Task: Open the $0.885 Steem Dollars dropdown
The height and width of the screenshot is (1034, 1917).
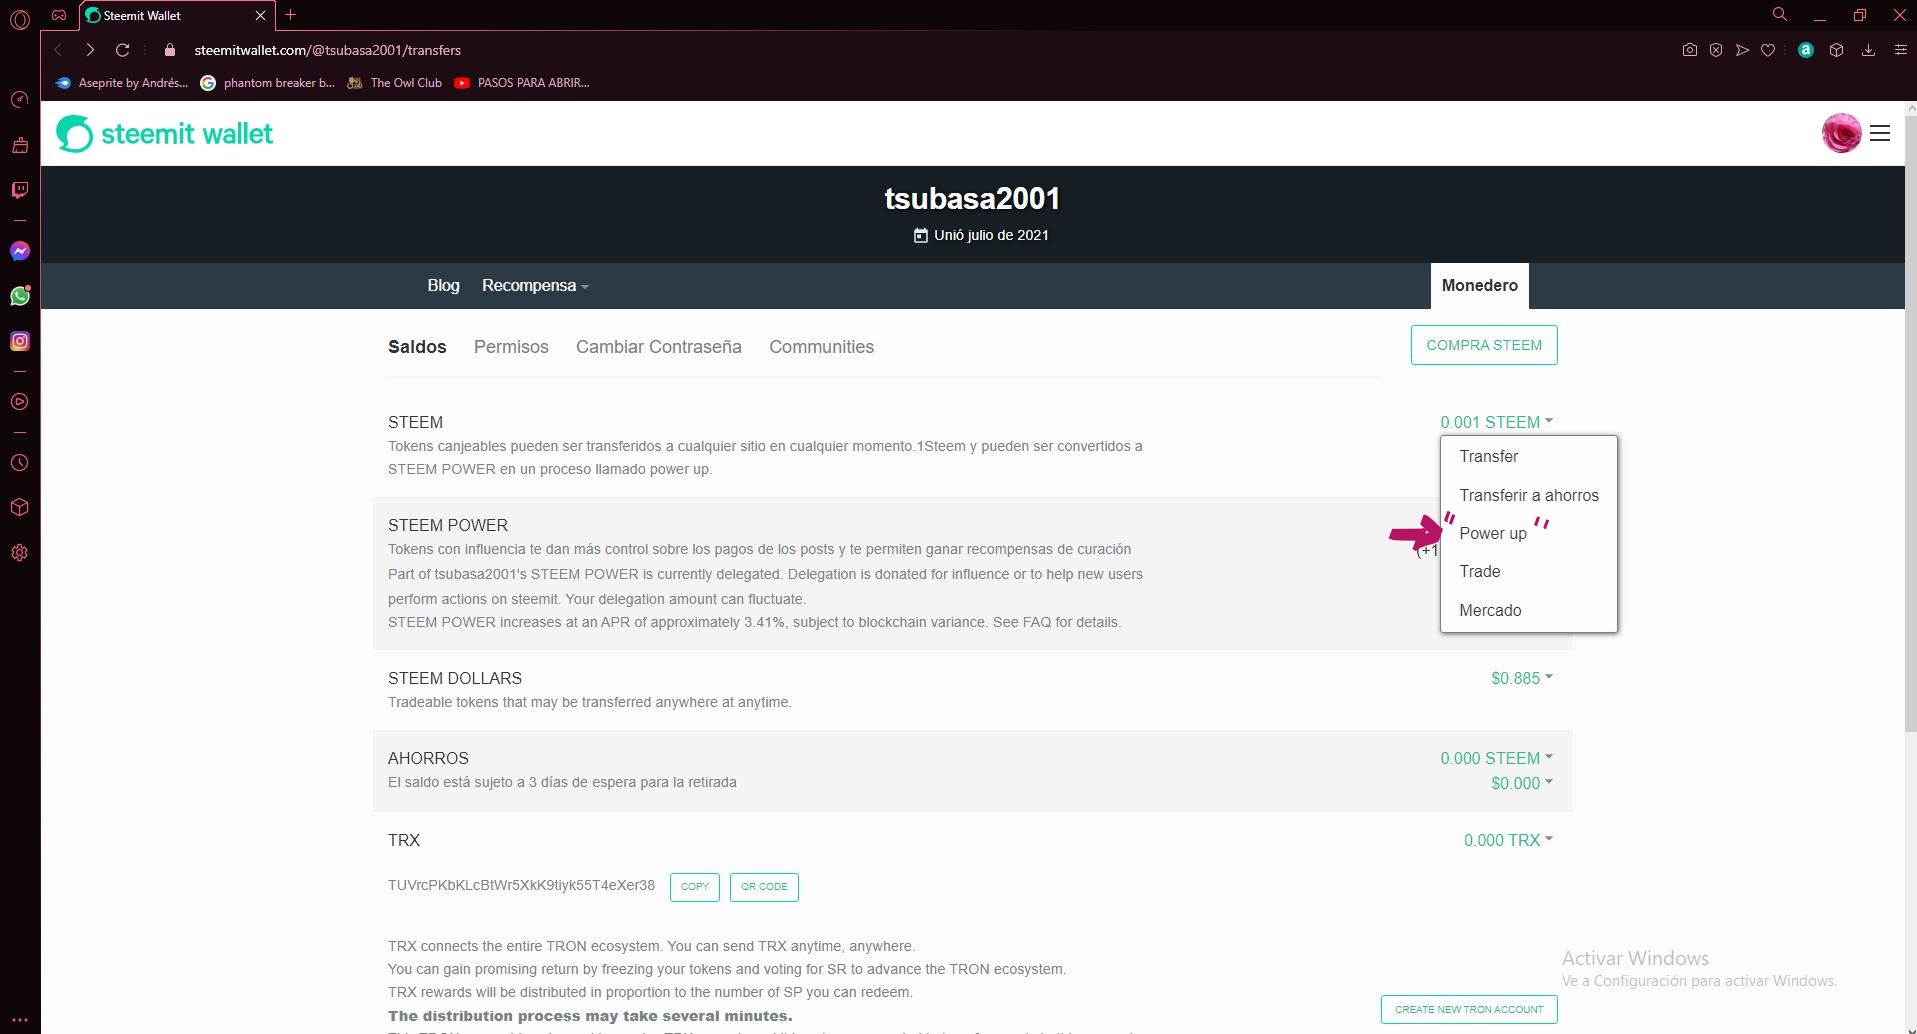Action: [1522, 678]
